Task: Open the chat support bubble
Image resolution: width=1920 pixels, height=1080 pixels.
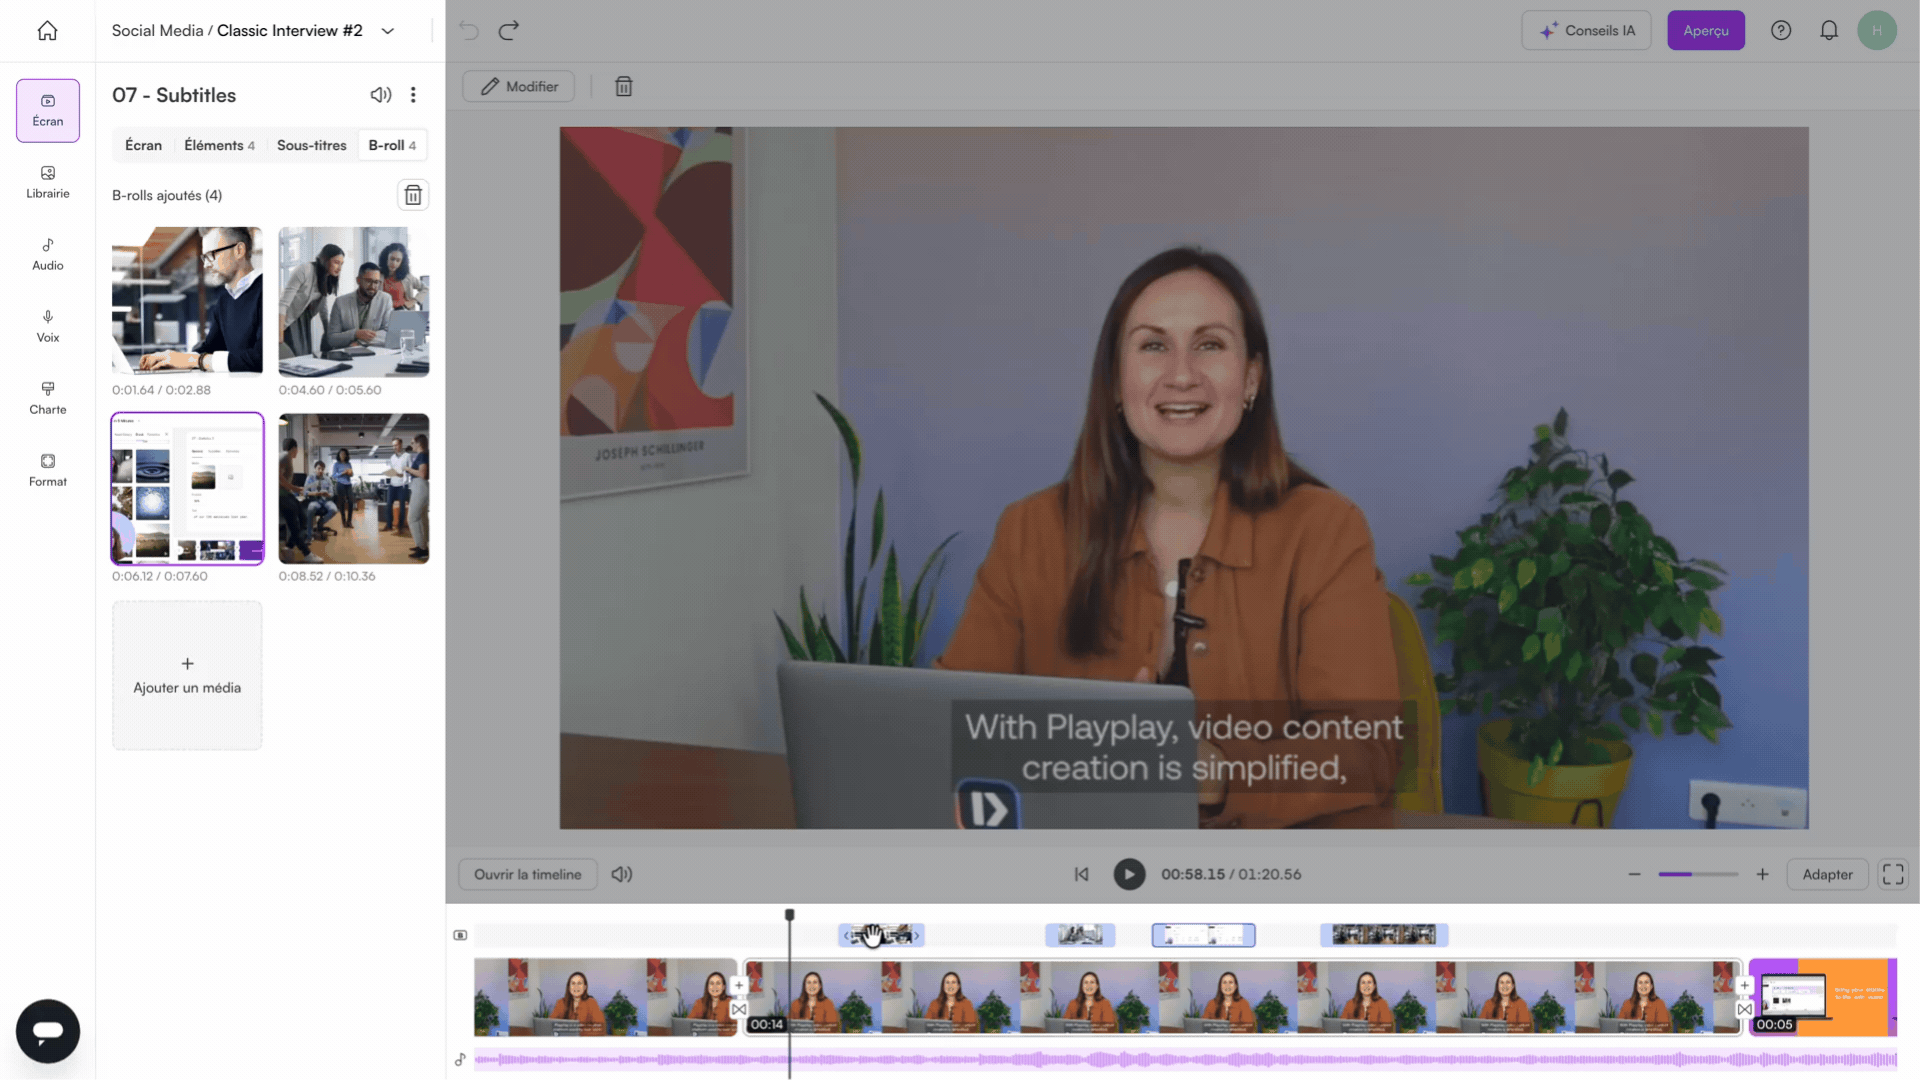Action: [48, 1031]
